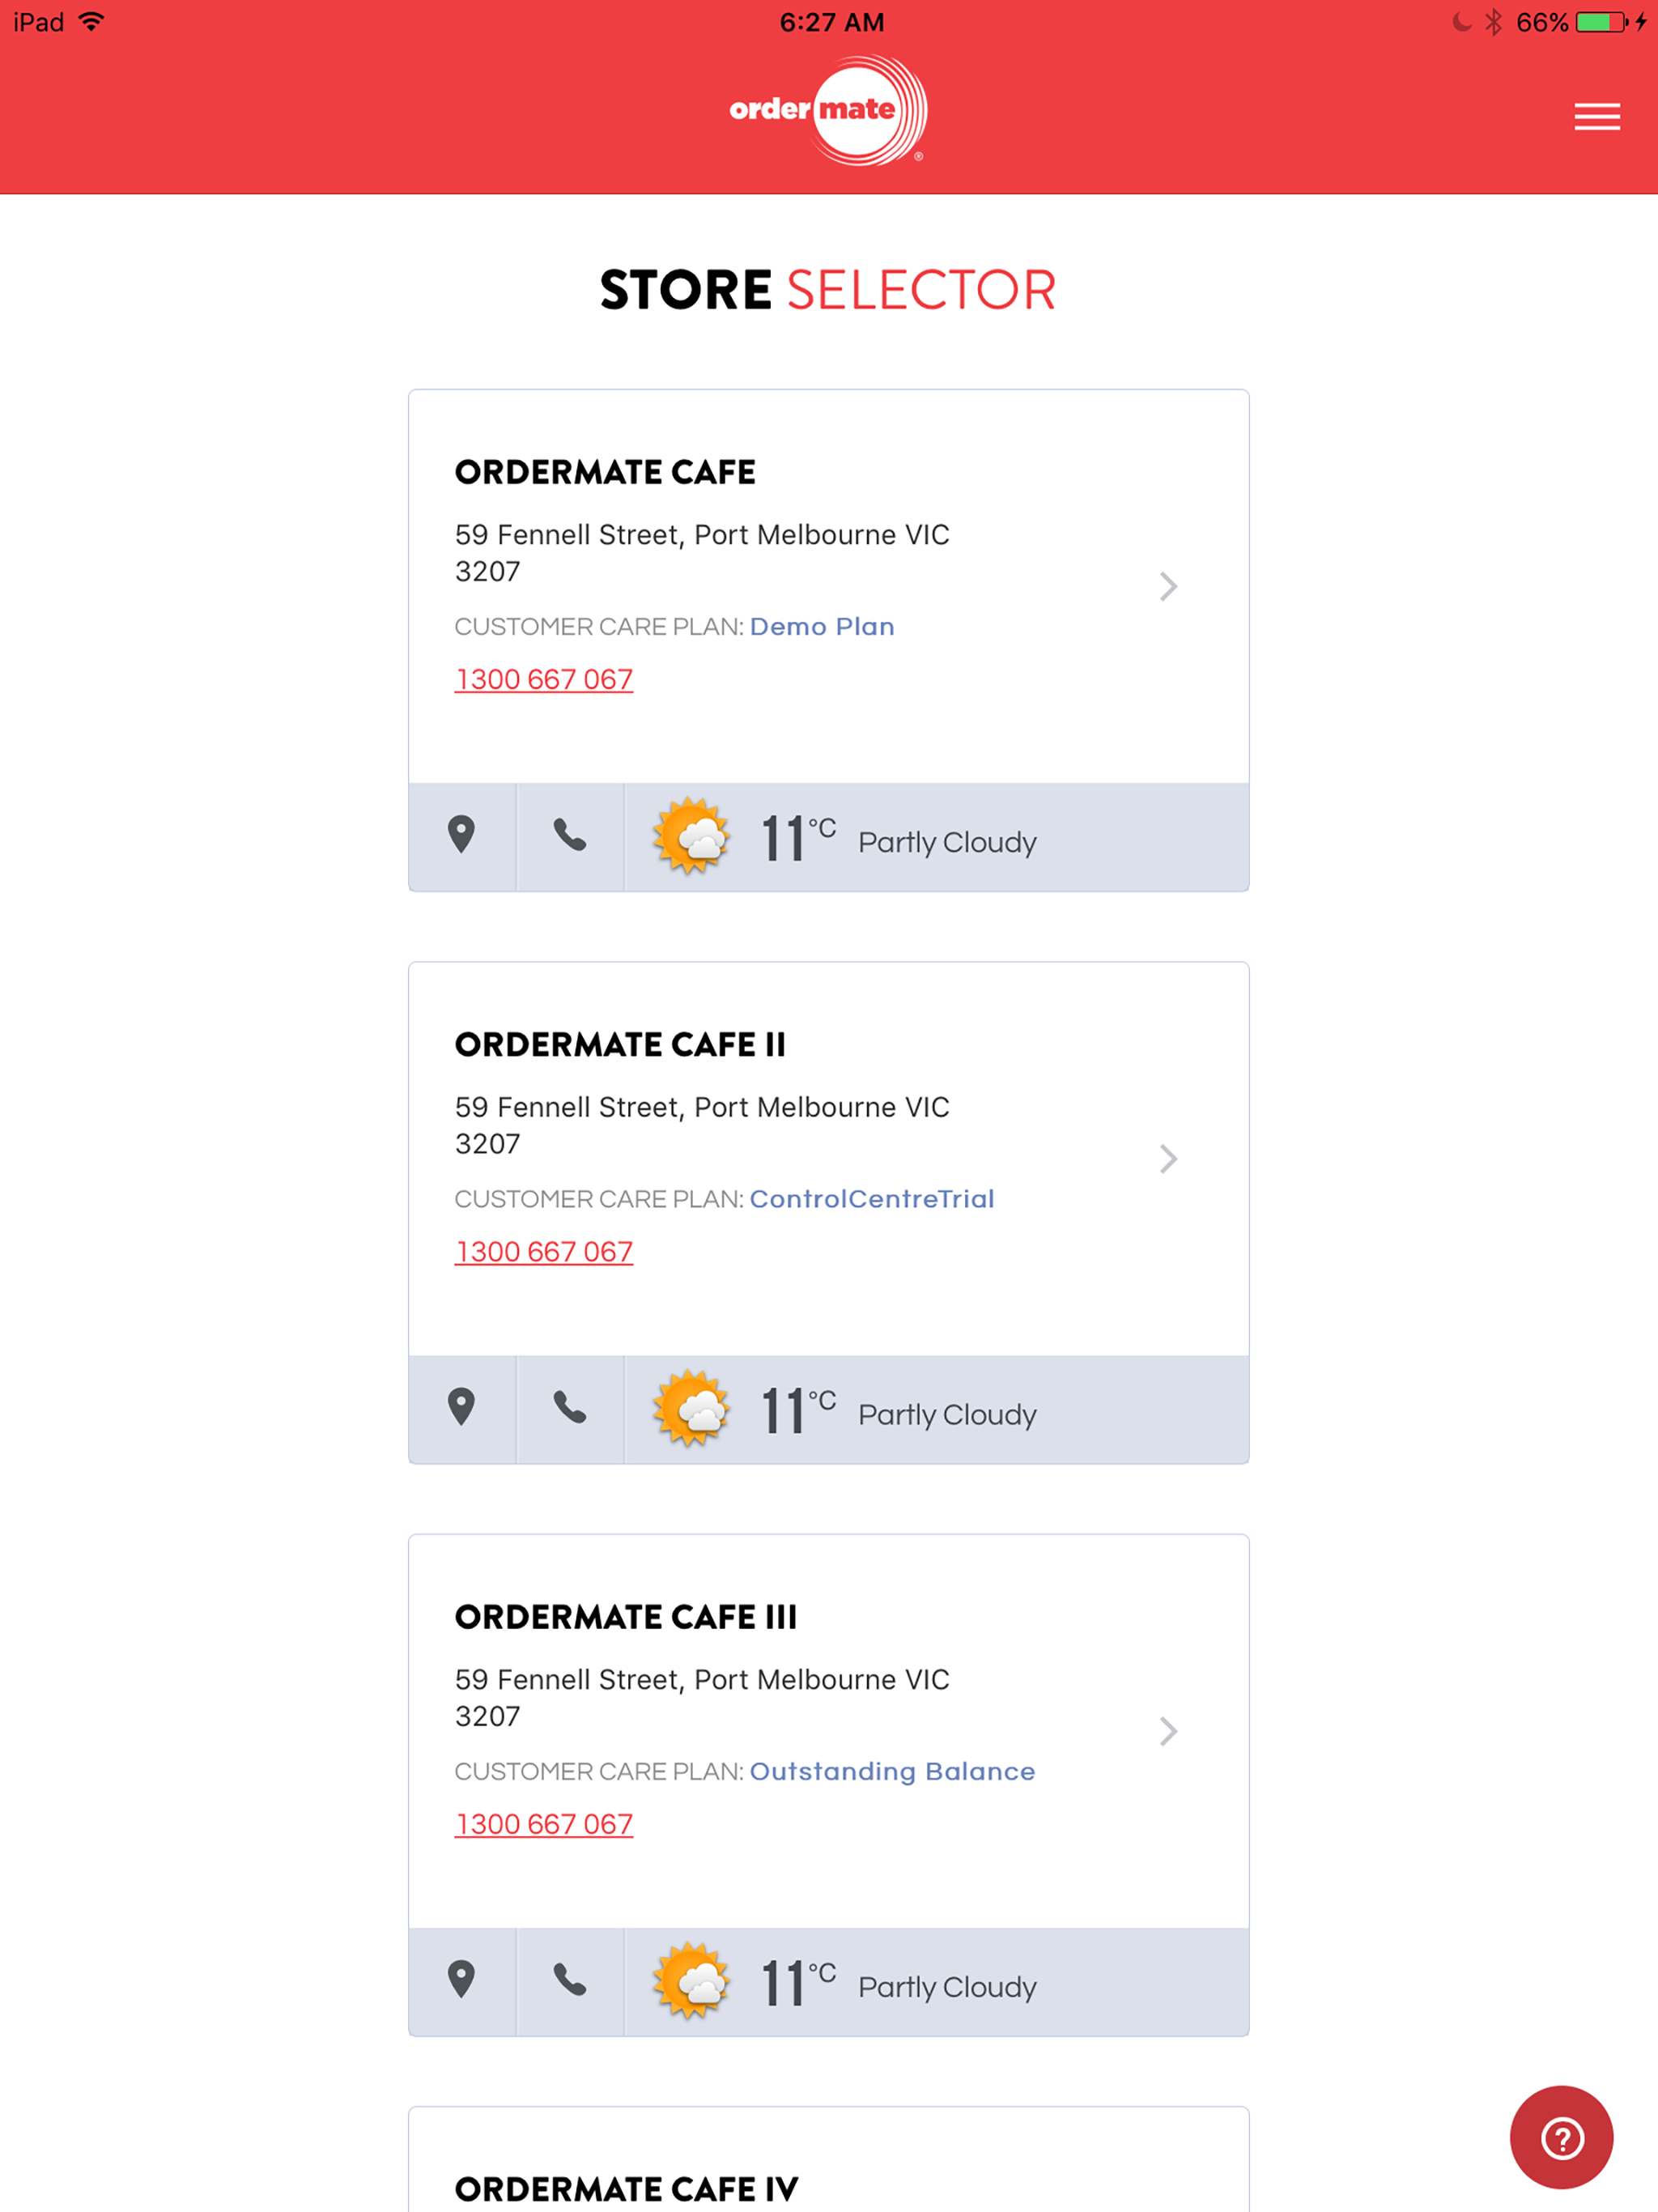Open the hamburger menu icon

click(1596, 117)
